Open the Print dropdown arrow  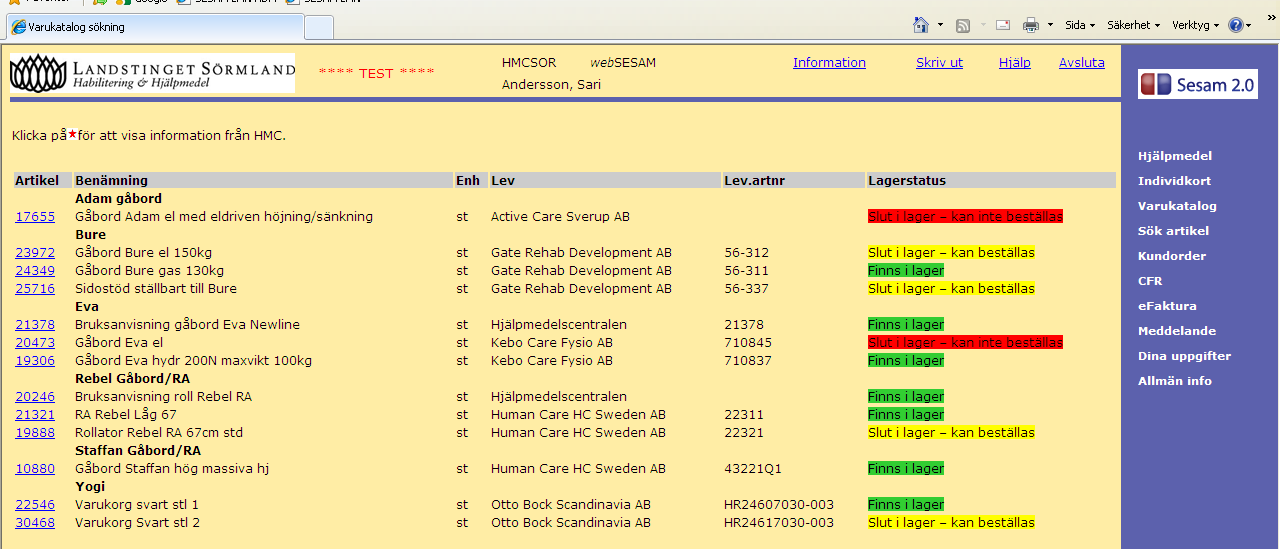coord(1050,25)
